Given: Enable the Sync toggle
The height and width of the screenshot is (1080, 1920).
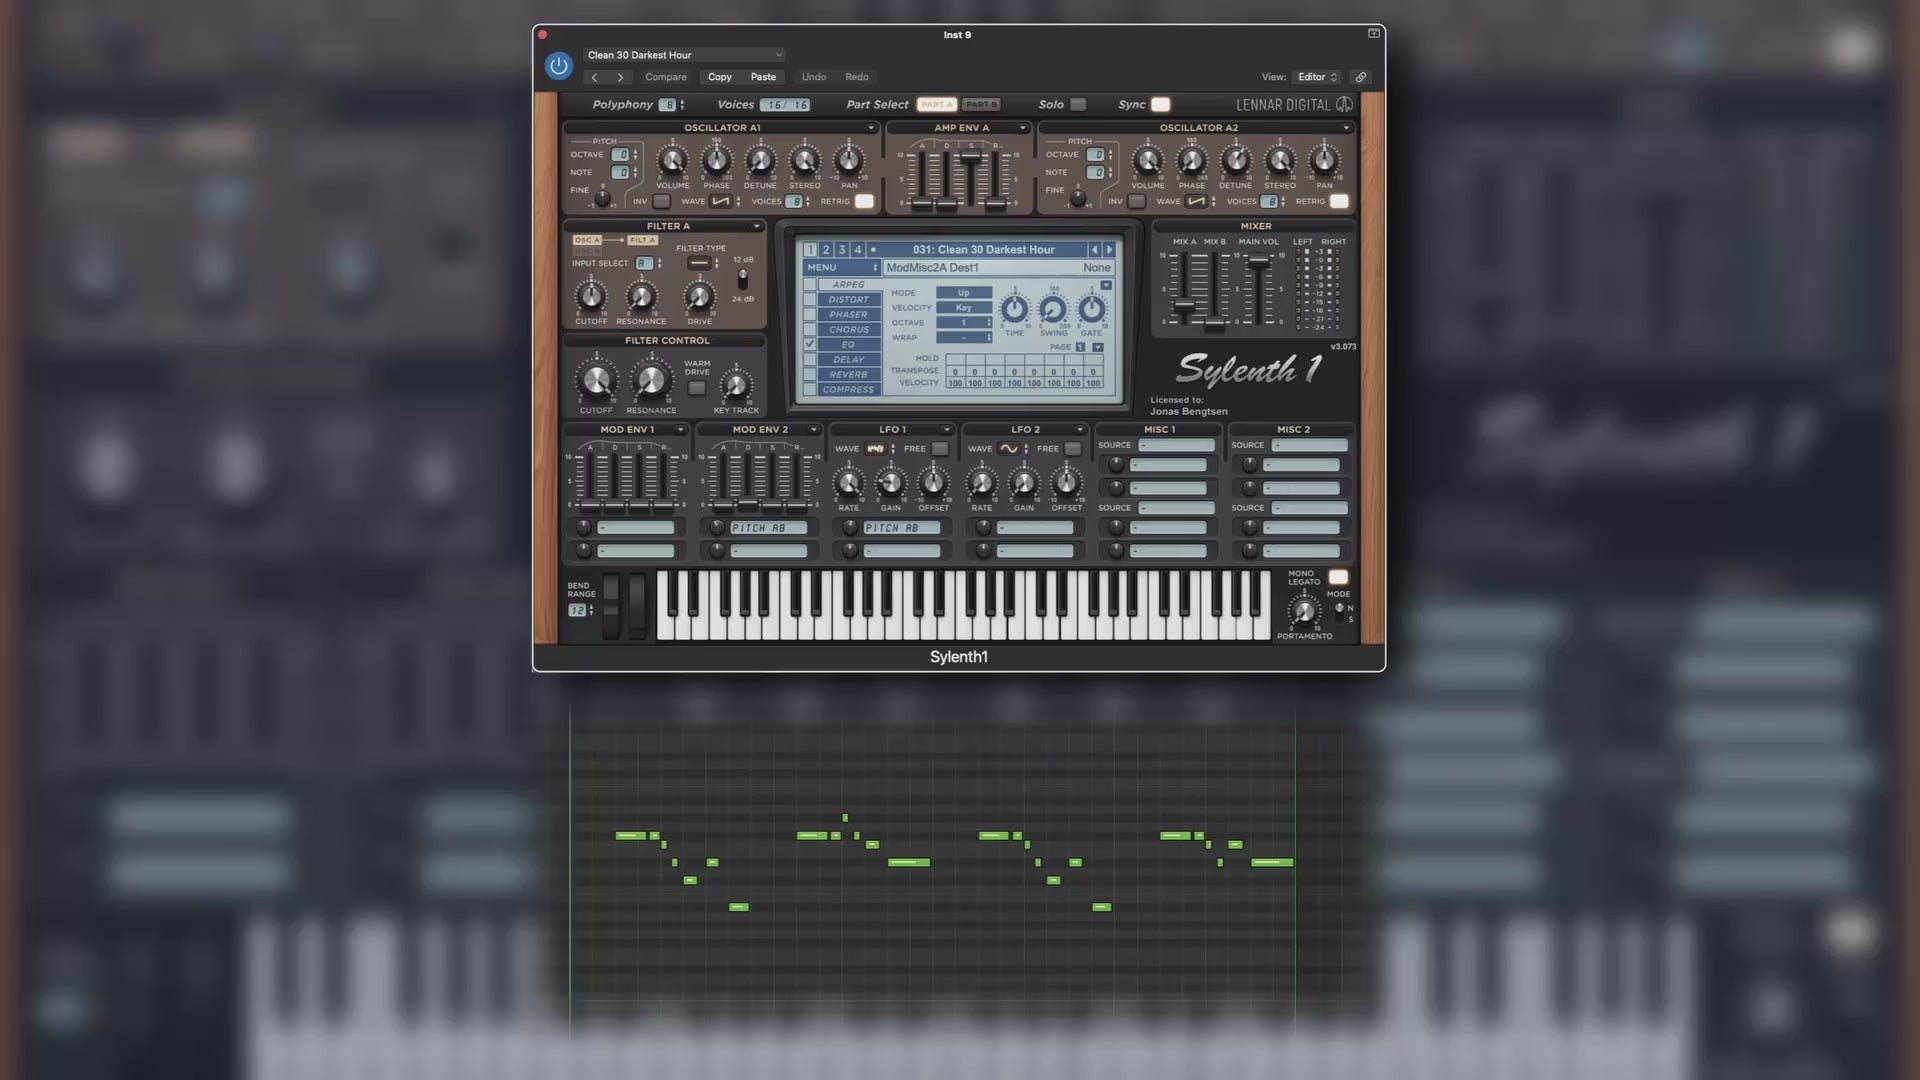Looking at the screenshot, I should [x=1160, y=104].
